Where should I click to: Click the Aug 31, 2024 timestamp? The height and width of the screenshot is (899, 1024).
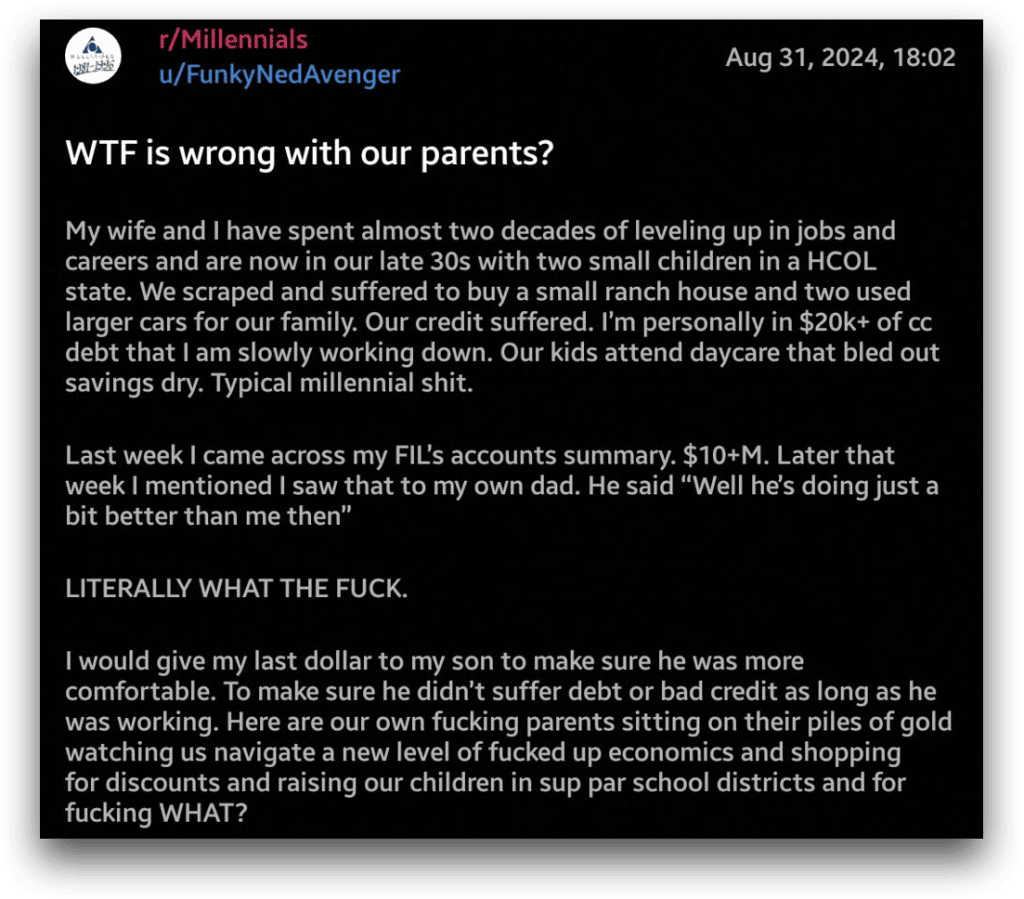pos(840,57)
